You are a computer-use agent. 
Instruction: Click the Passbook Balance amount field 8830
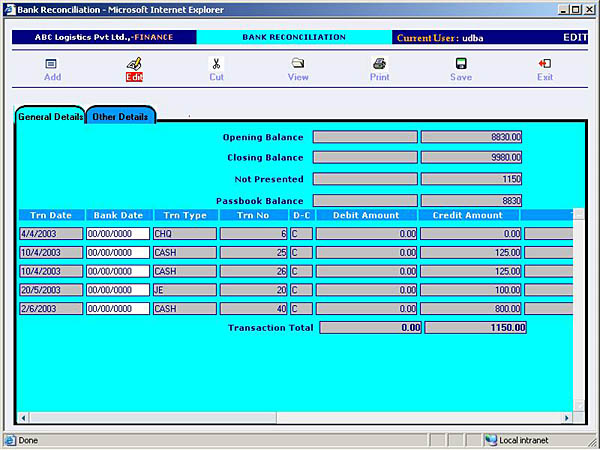click(x=471, y=201)
